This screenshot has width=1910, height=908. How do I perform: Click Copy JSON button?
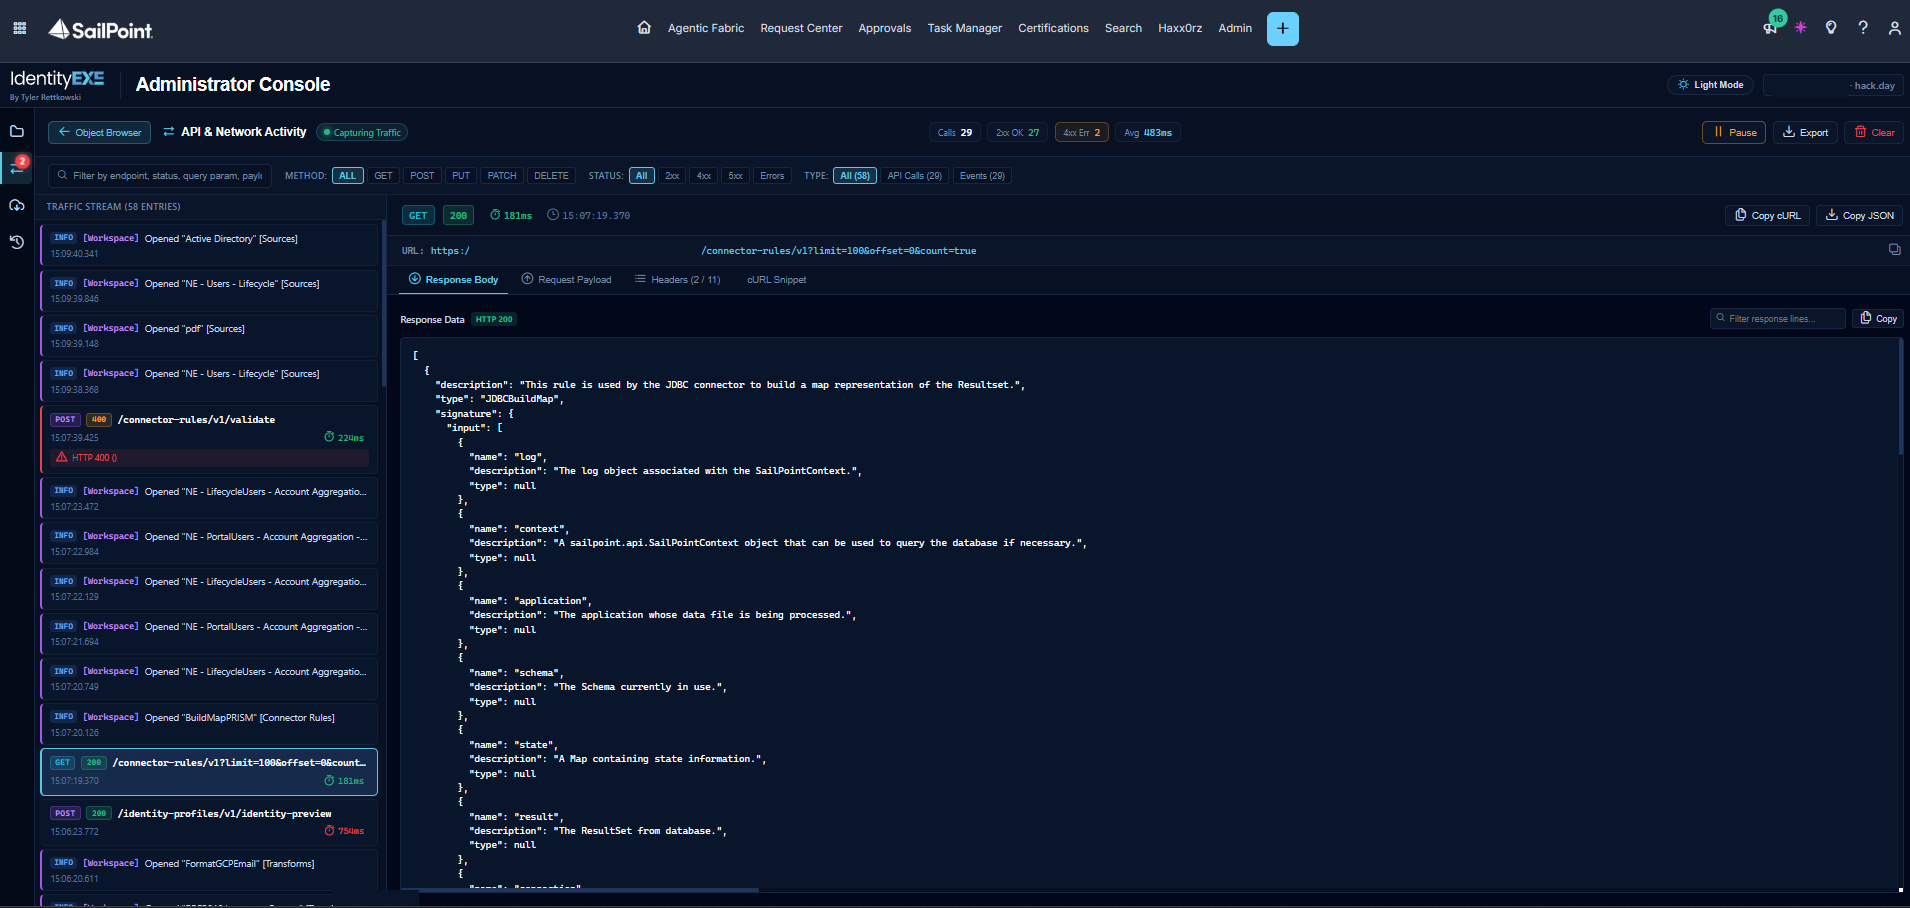coord(1859,215)
